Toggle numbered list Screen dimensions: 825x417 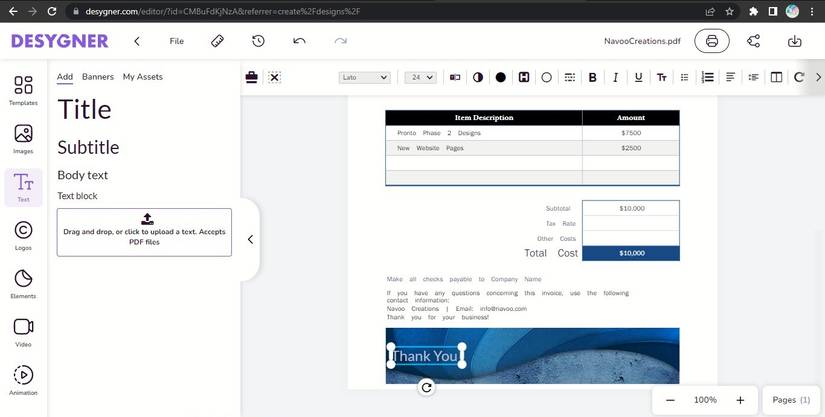tap(708, 77)
